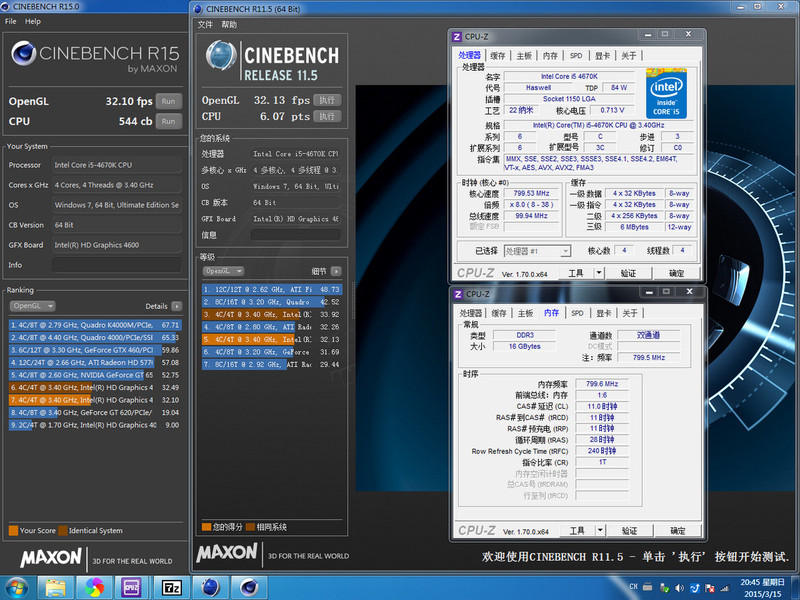The width and height of the screenshot is (800, 600).
Task: Open the R11.5 ranking OpenGL dropdown
Action: (x=224, y=271)
